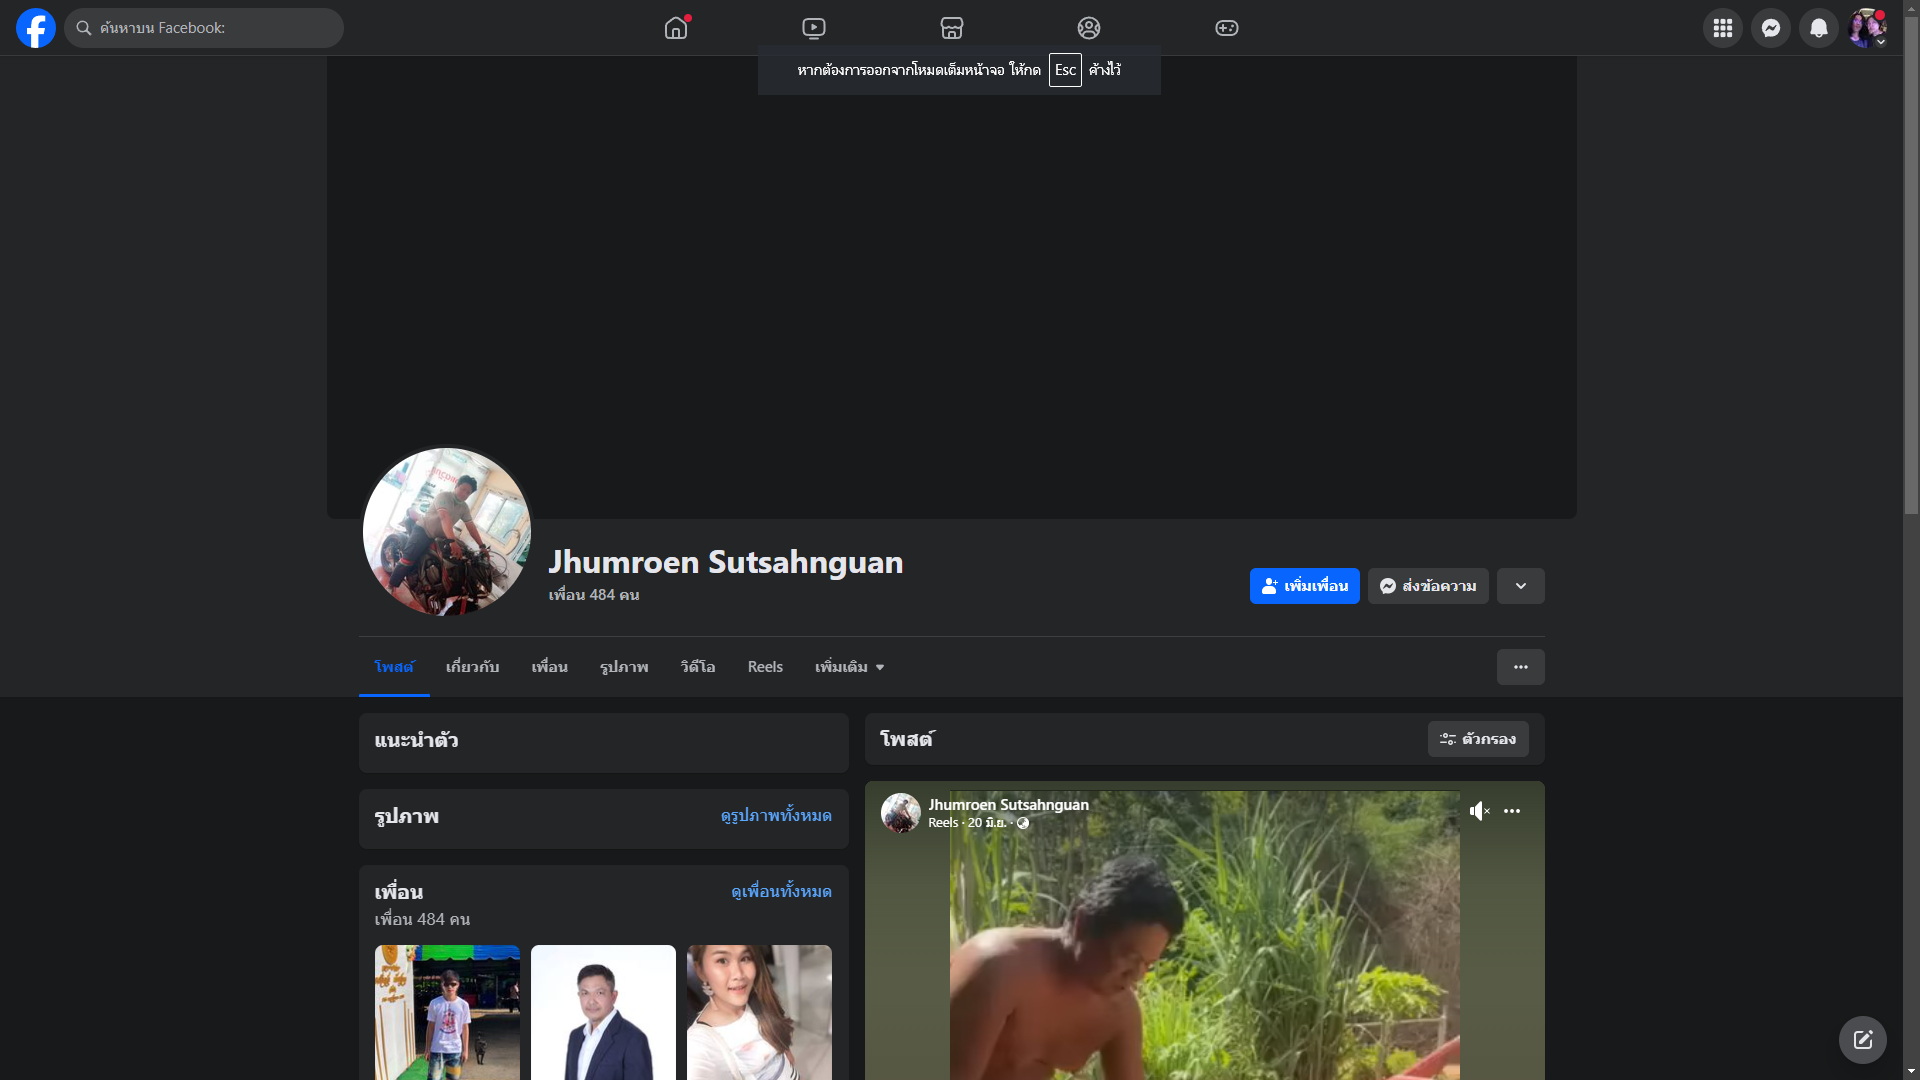The height and width of the screenshot is (1080, 1920).
Task: Expand the chevron next to the message button
Action: (x=1521, y=586)
